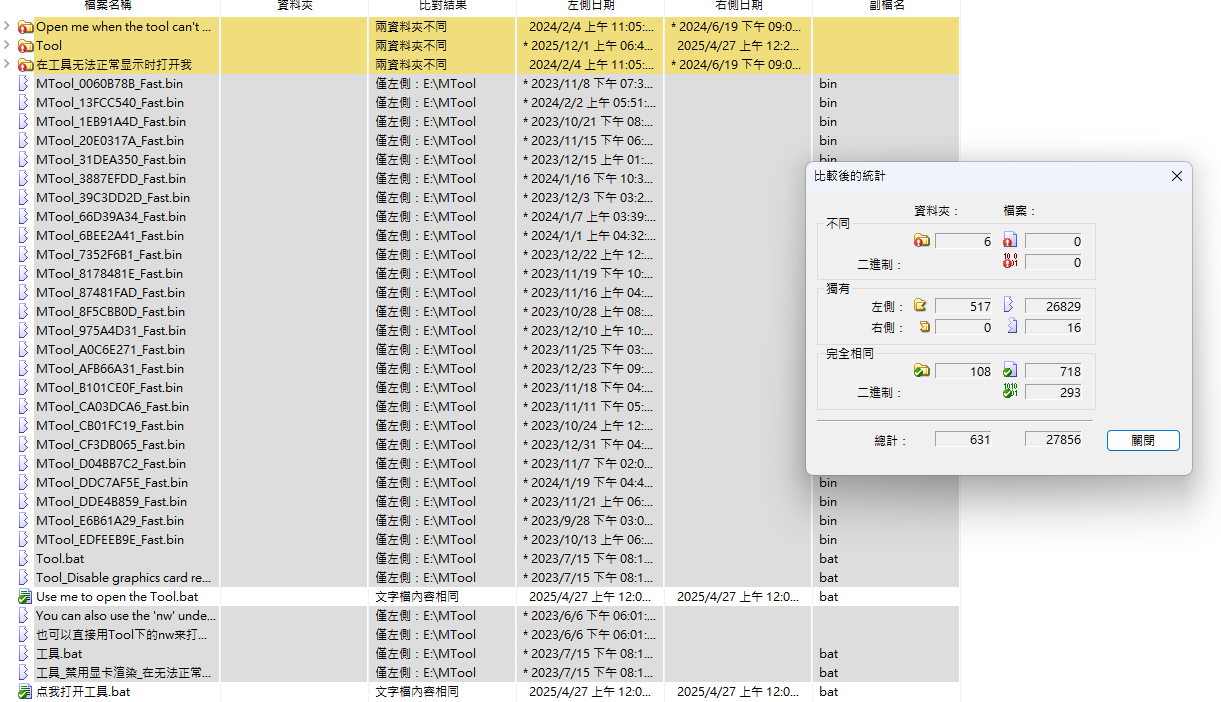Click the total files field showing 27856
The image size is (1221, 702).
(x=1055, y=439)
